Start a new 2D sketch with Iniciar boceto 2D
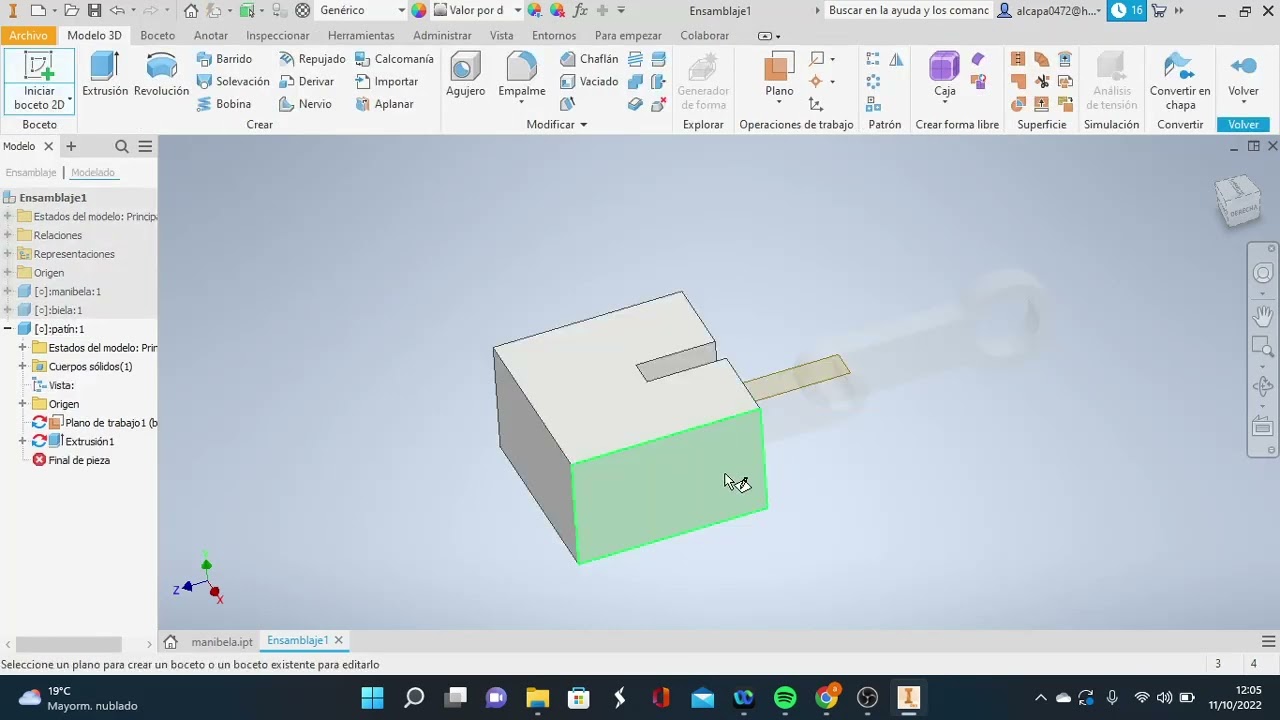 pyautogui.click(x=39, y=82)
